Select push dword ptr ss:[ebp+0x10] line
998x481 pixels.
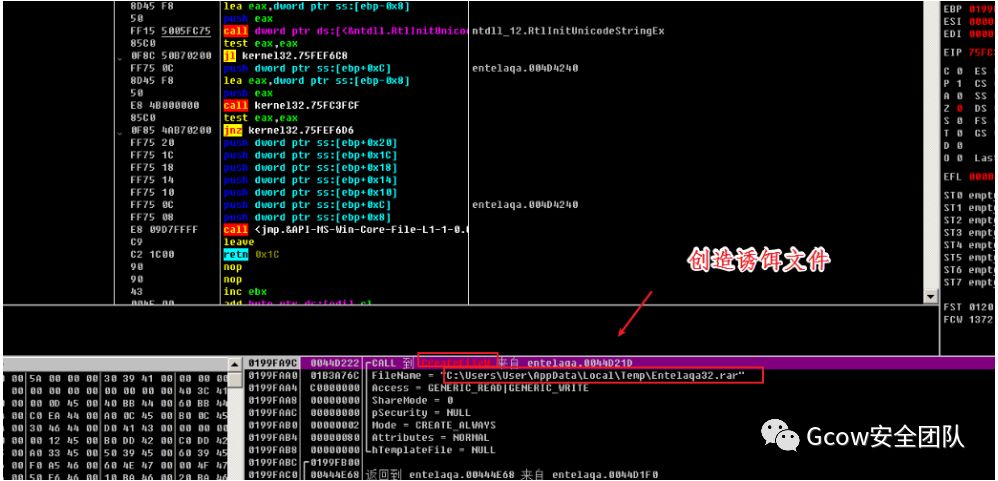[310, 192]
